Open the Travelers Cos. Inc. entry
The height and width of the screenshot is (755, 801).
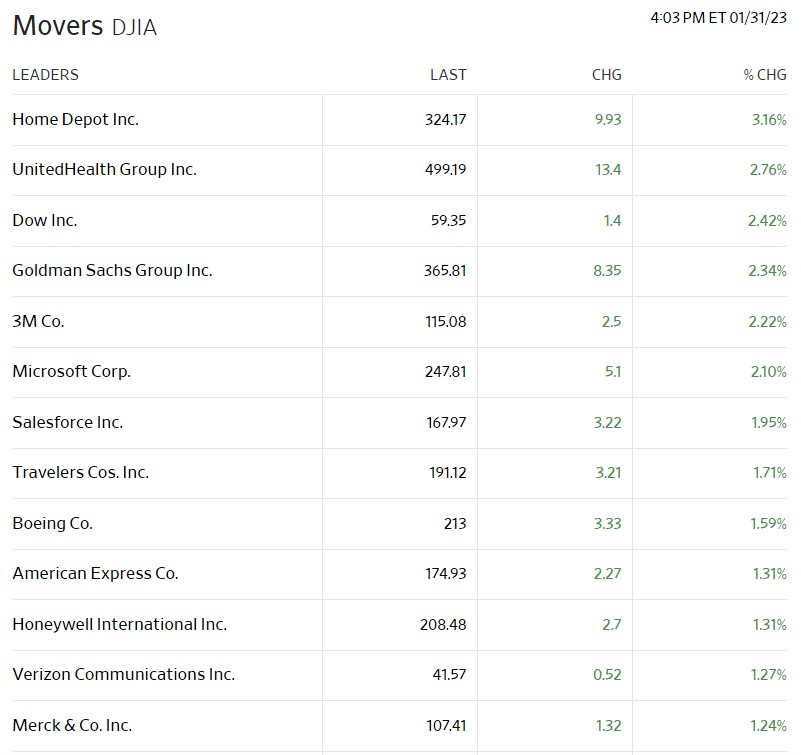[x=81, y=473]
